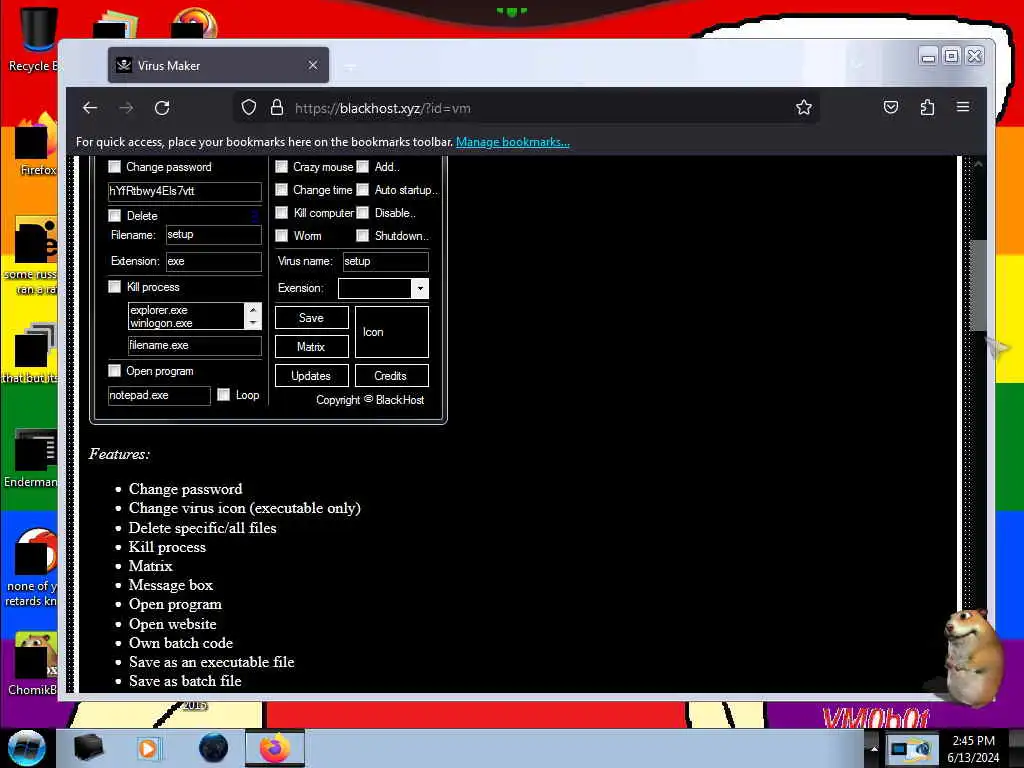Click the URL address bar
1024x768 pixels.
pyautogui.click(x=526, y=108)
